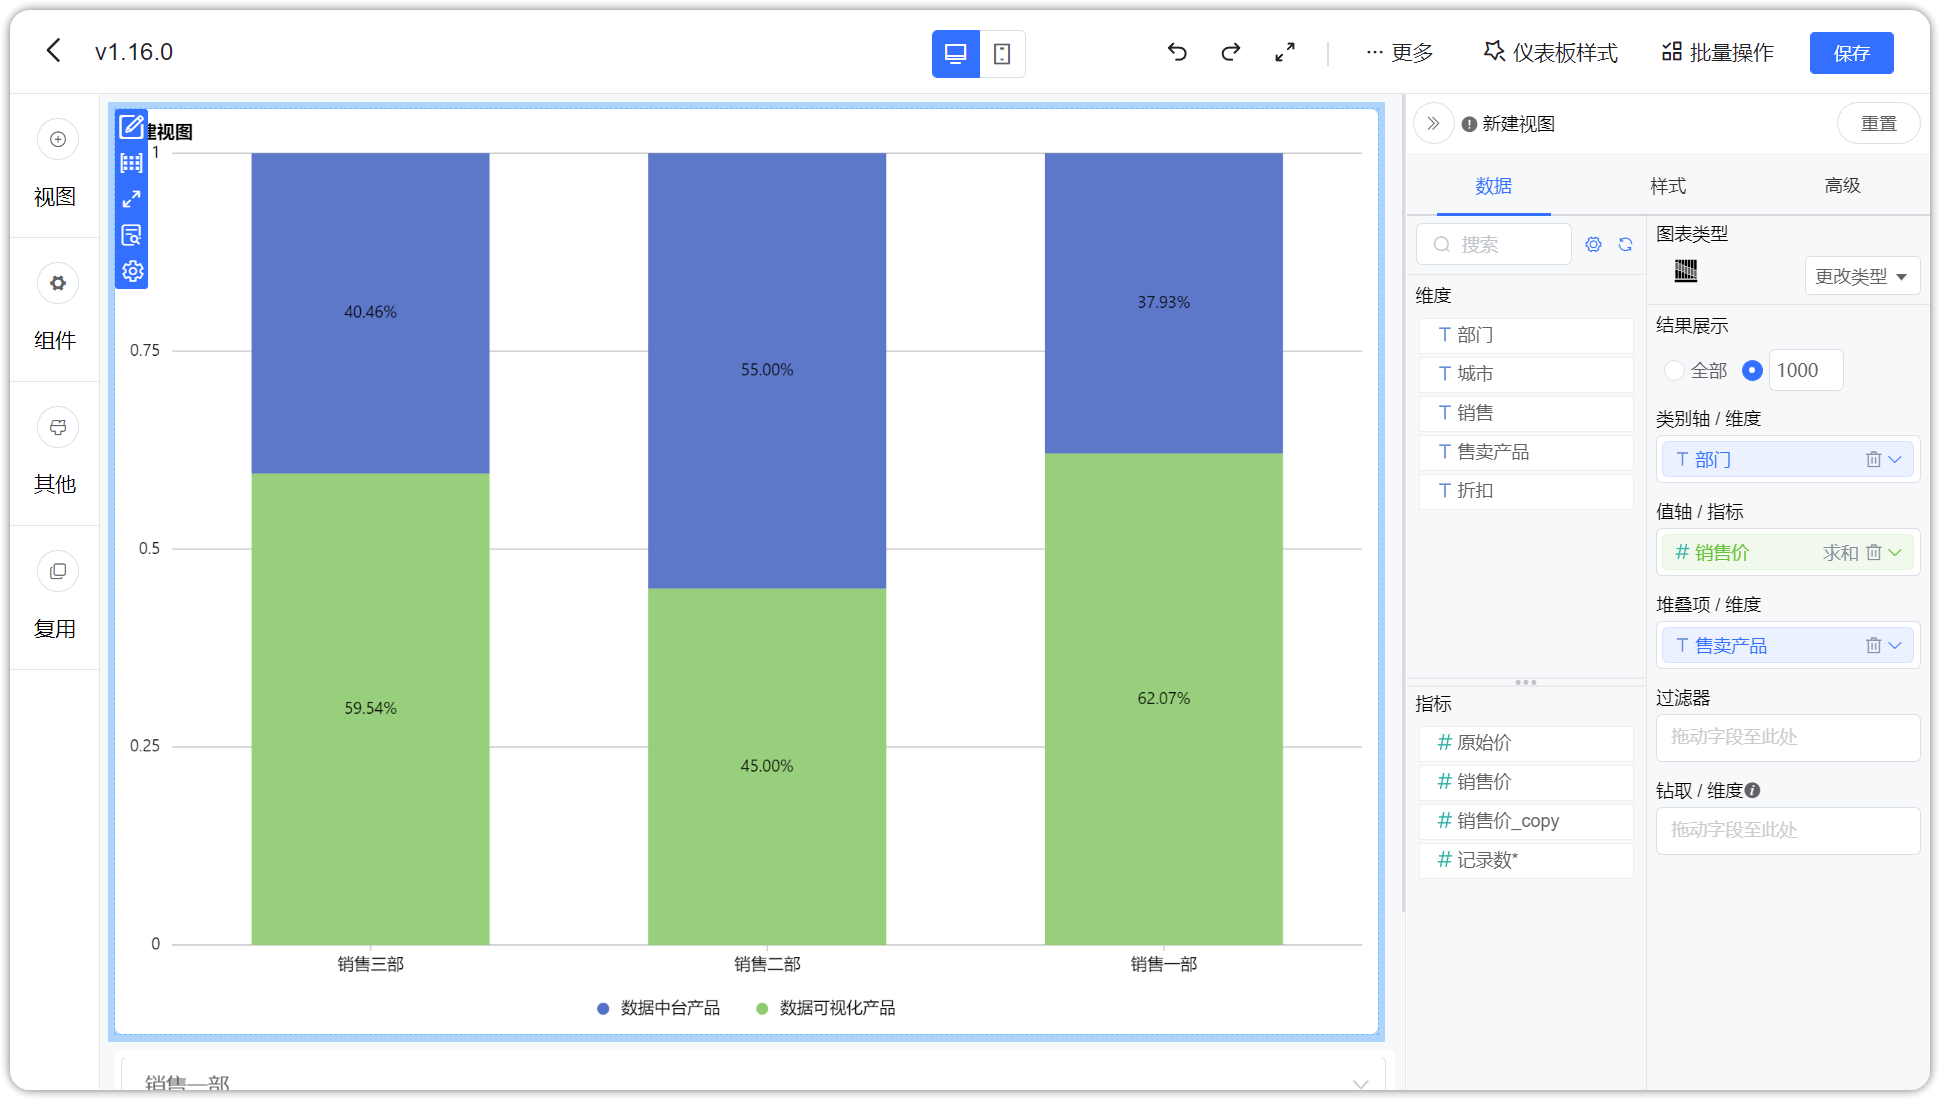Expand the 销售一部 dropdown below chart

pyautogui.click(x=1360, y=1084)
